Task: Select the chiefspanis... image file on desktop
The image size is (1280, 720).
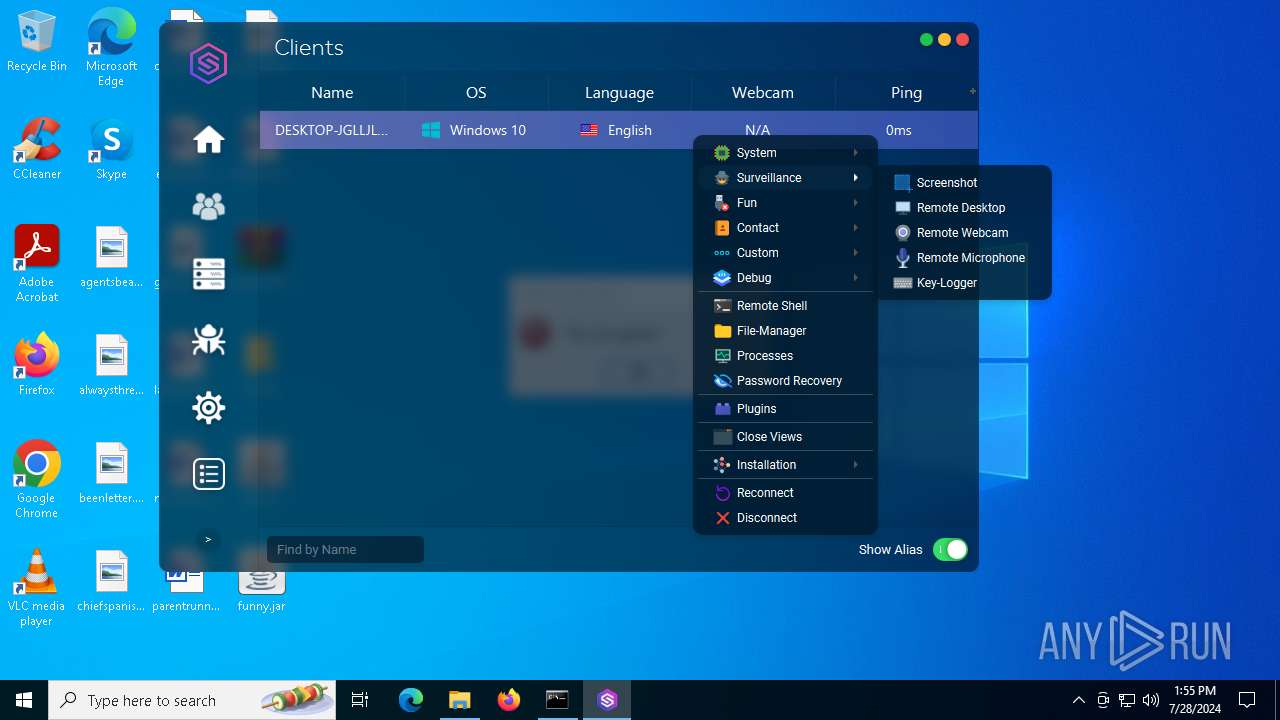Action: 111,581
